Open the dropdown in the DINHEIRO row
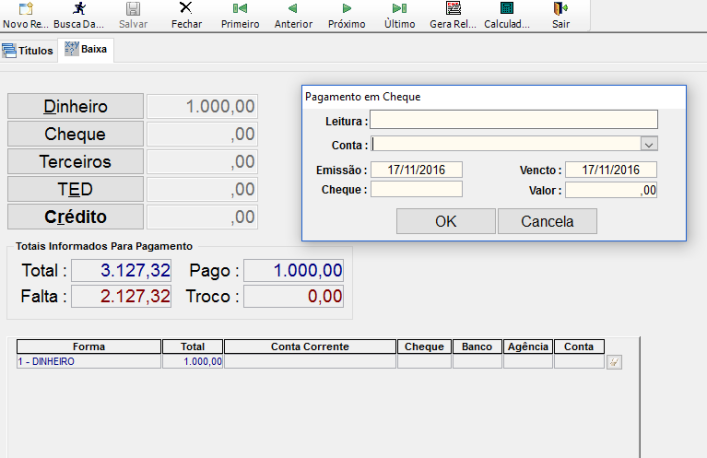The height and width of the screenshot is (458, 707). point(614,362)
